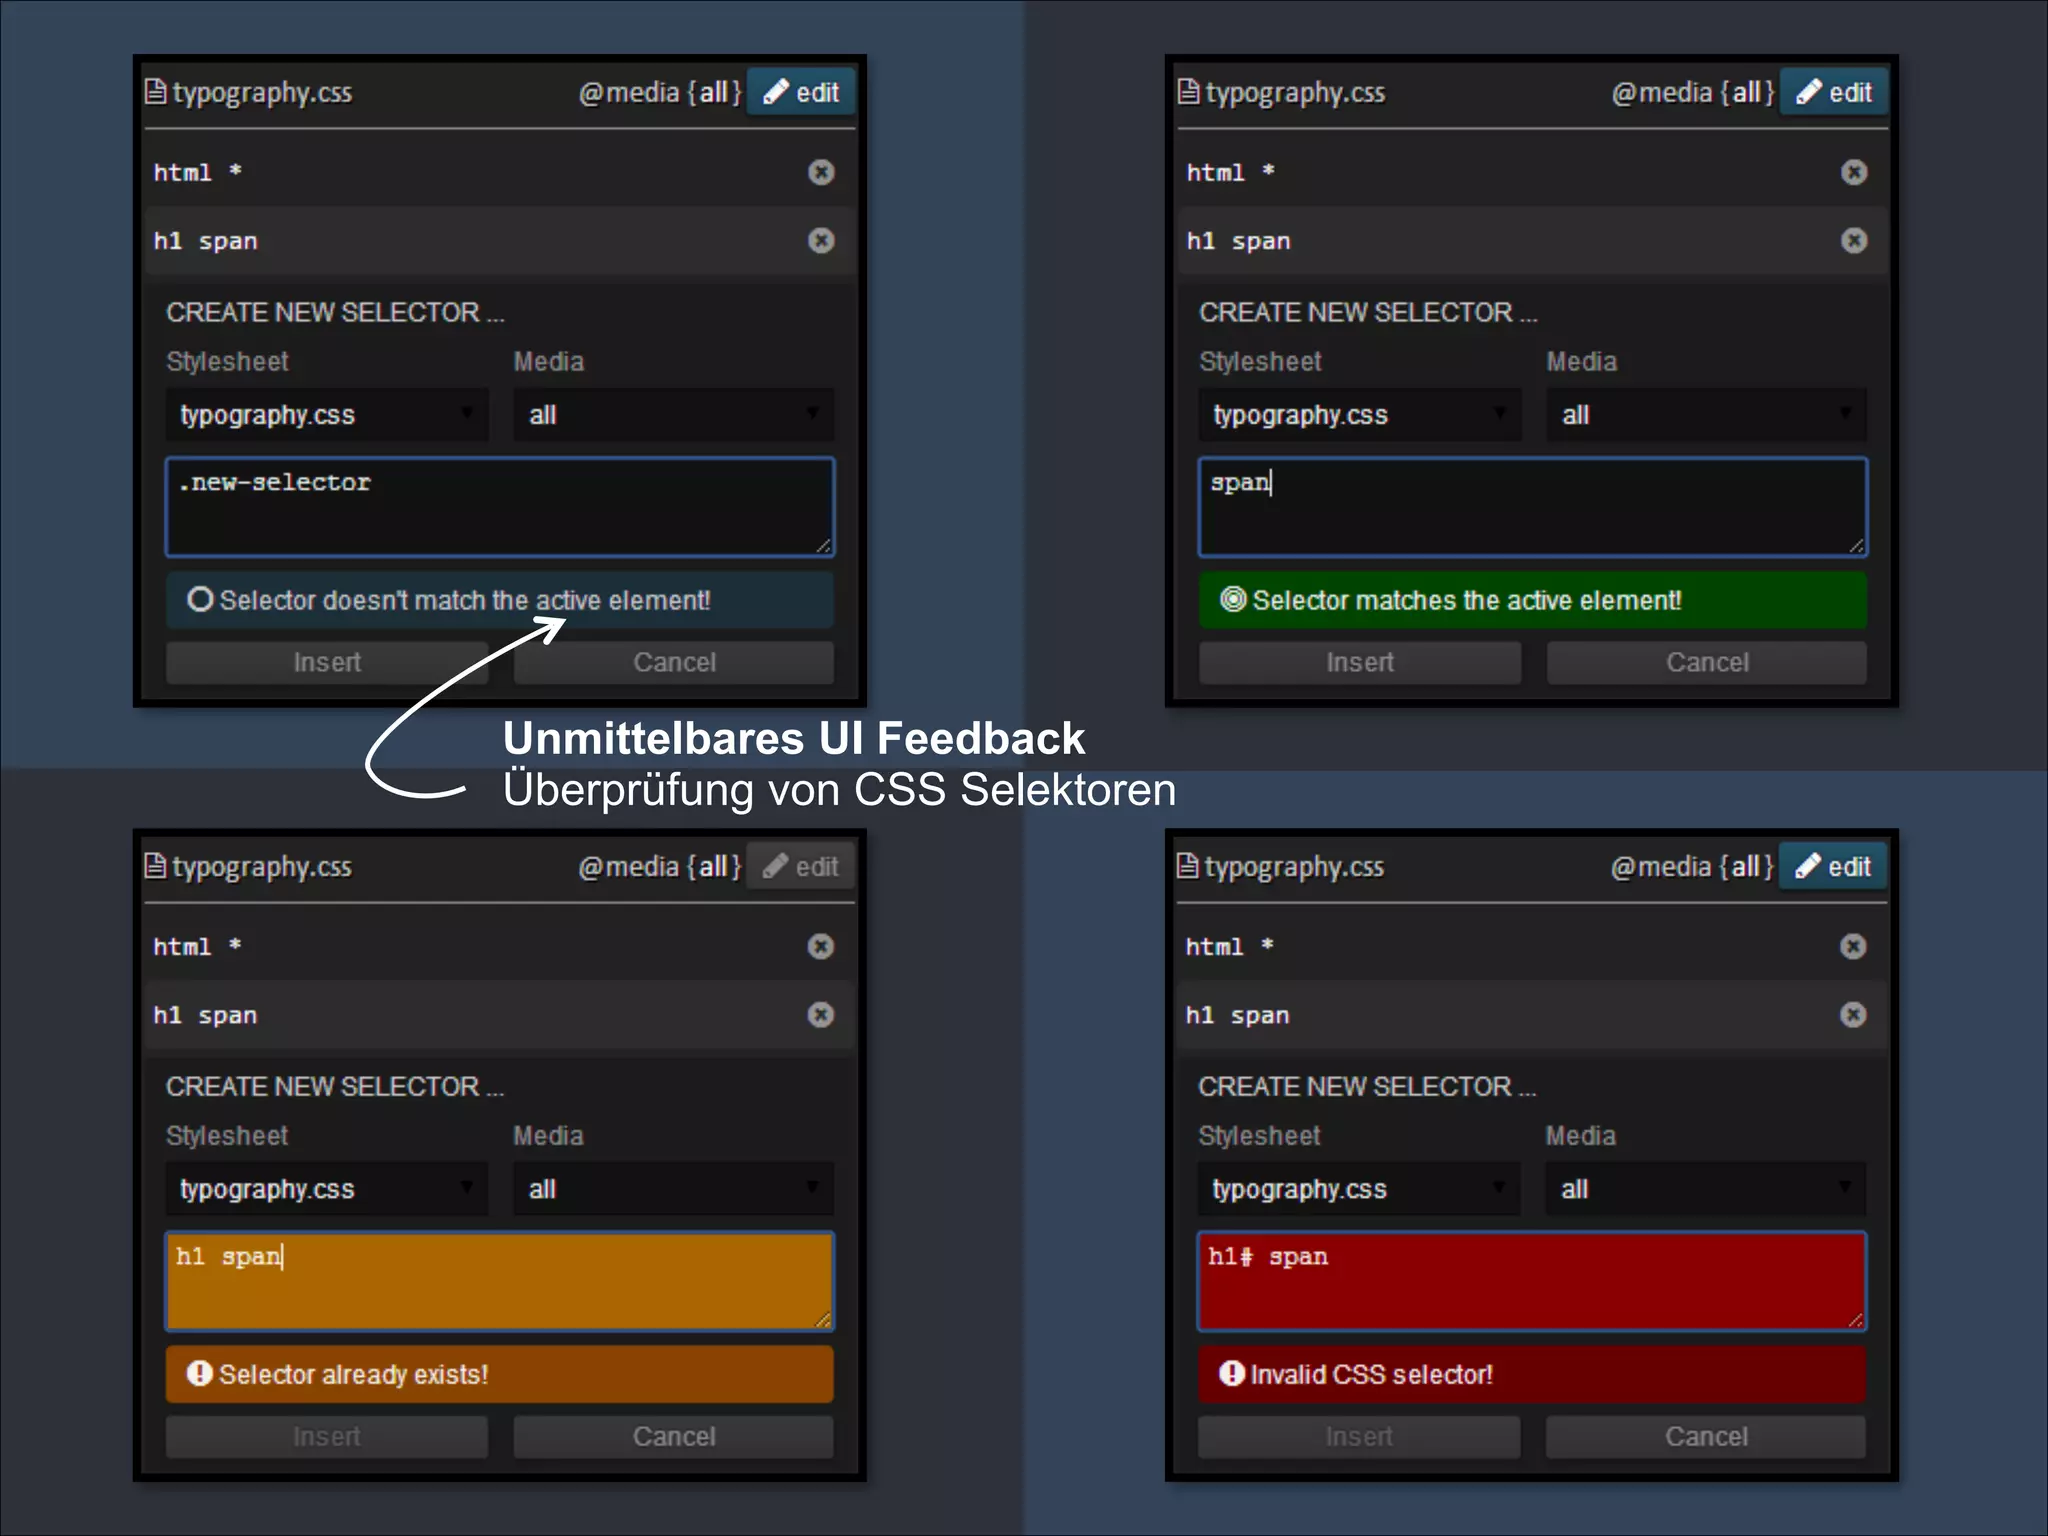Click Insert below 'Invalid CSS selector' message

pos(1359,1436)
